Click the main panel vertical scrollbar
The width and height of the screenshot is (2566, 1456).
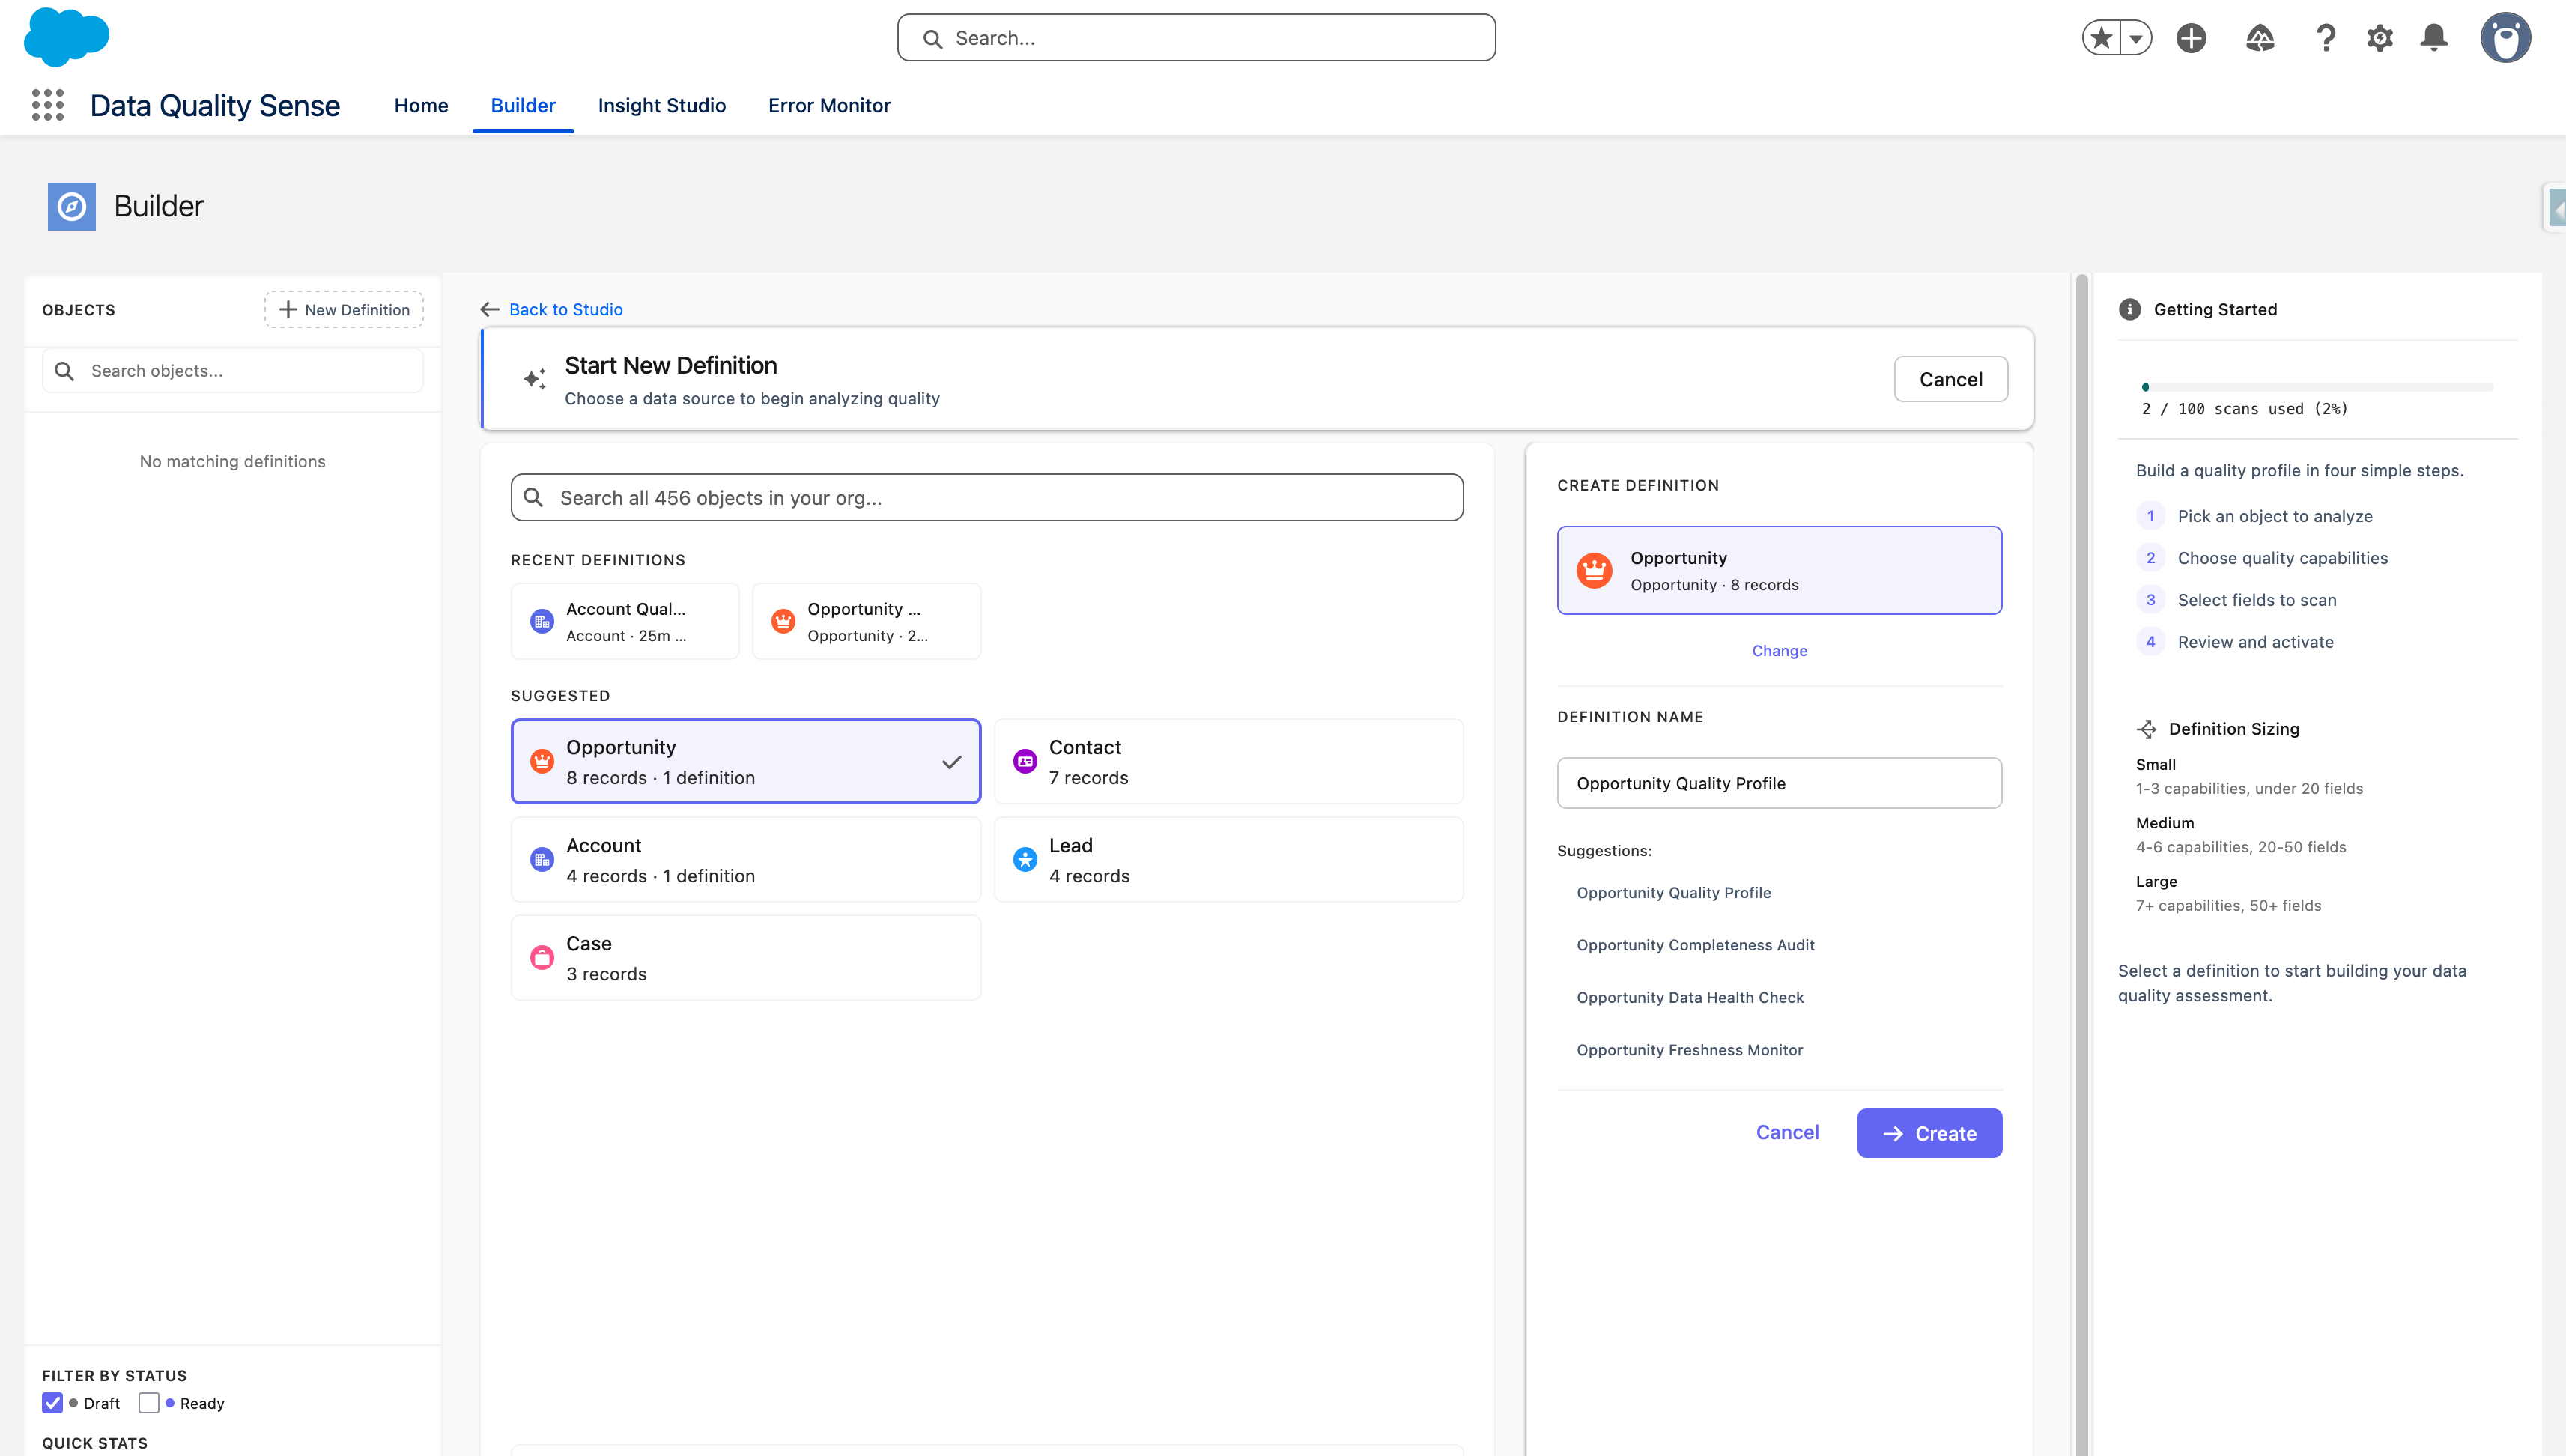click(x=2082, y=864)
